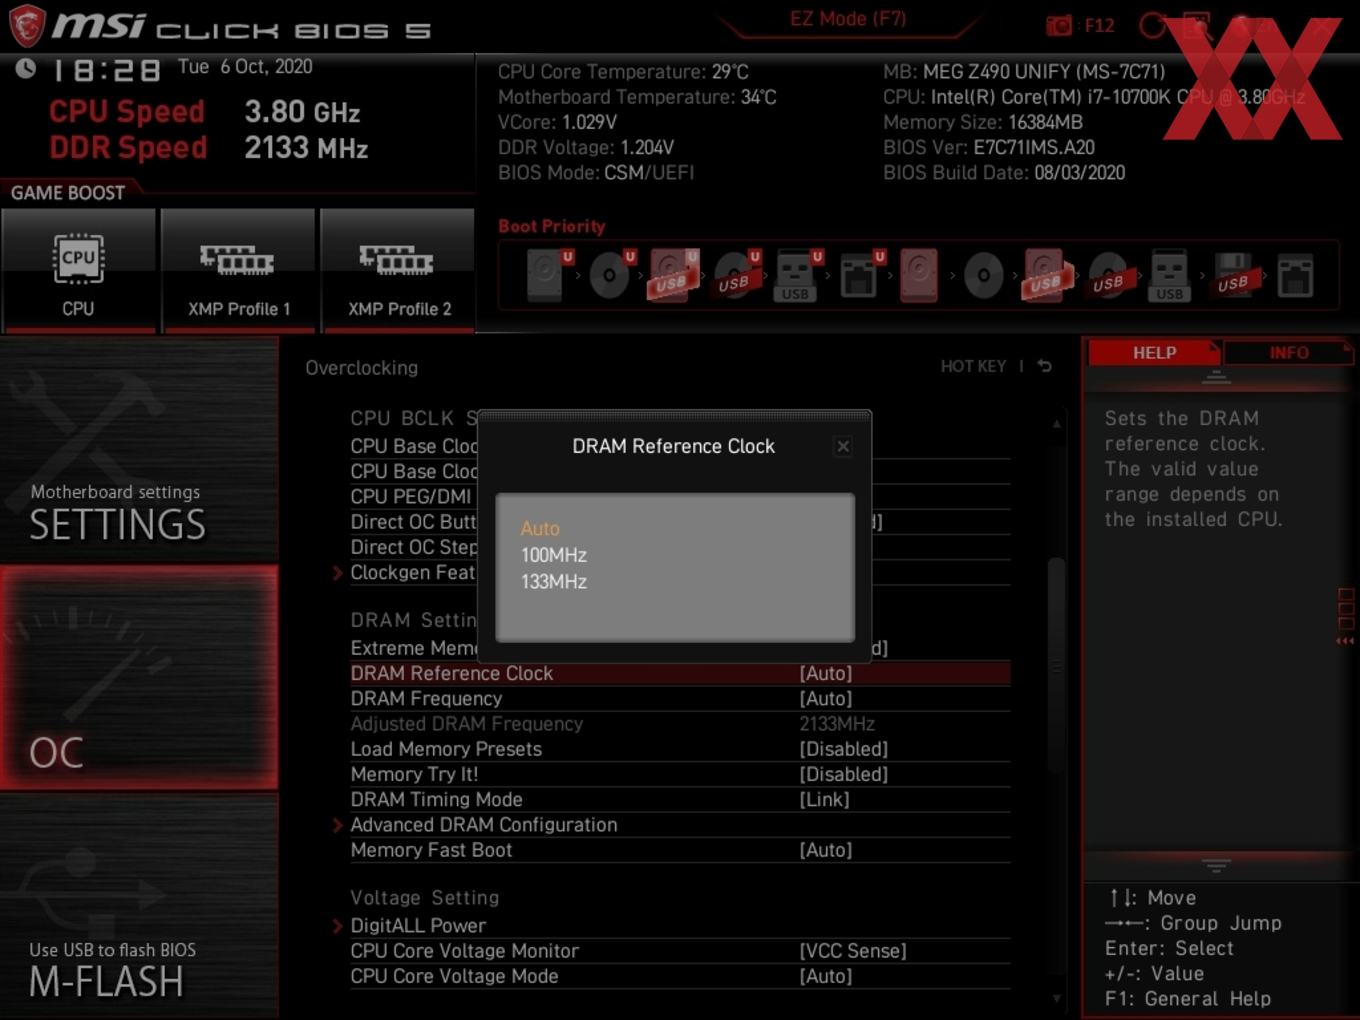Click scroll-down arrow of settings list
The width and height of the screenshot is (1360, 1020).
[x=1056, y=998]
